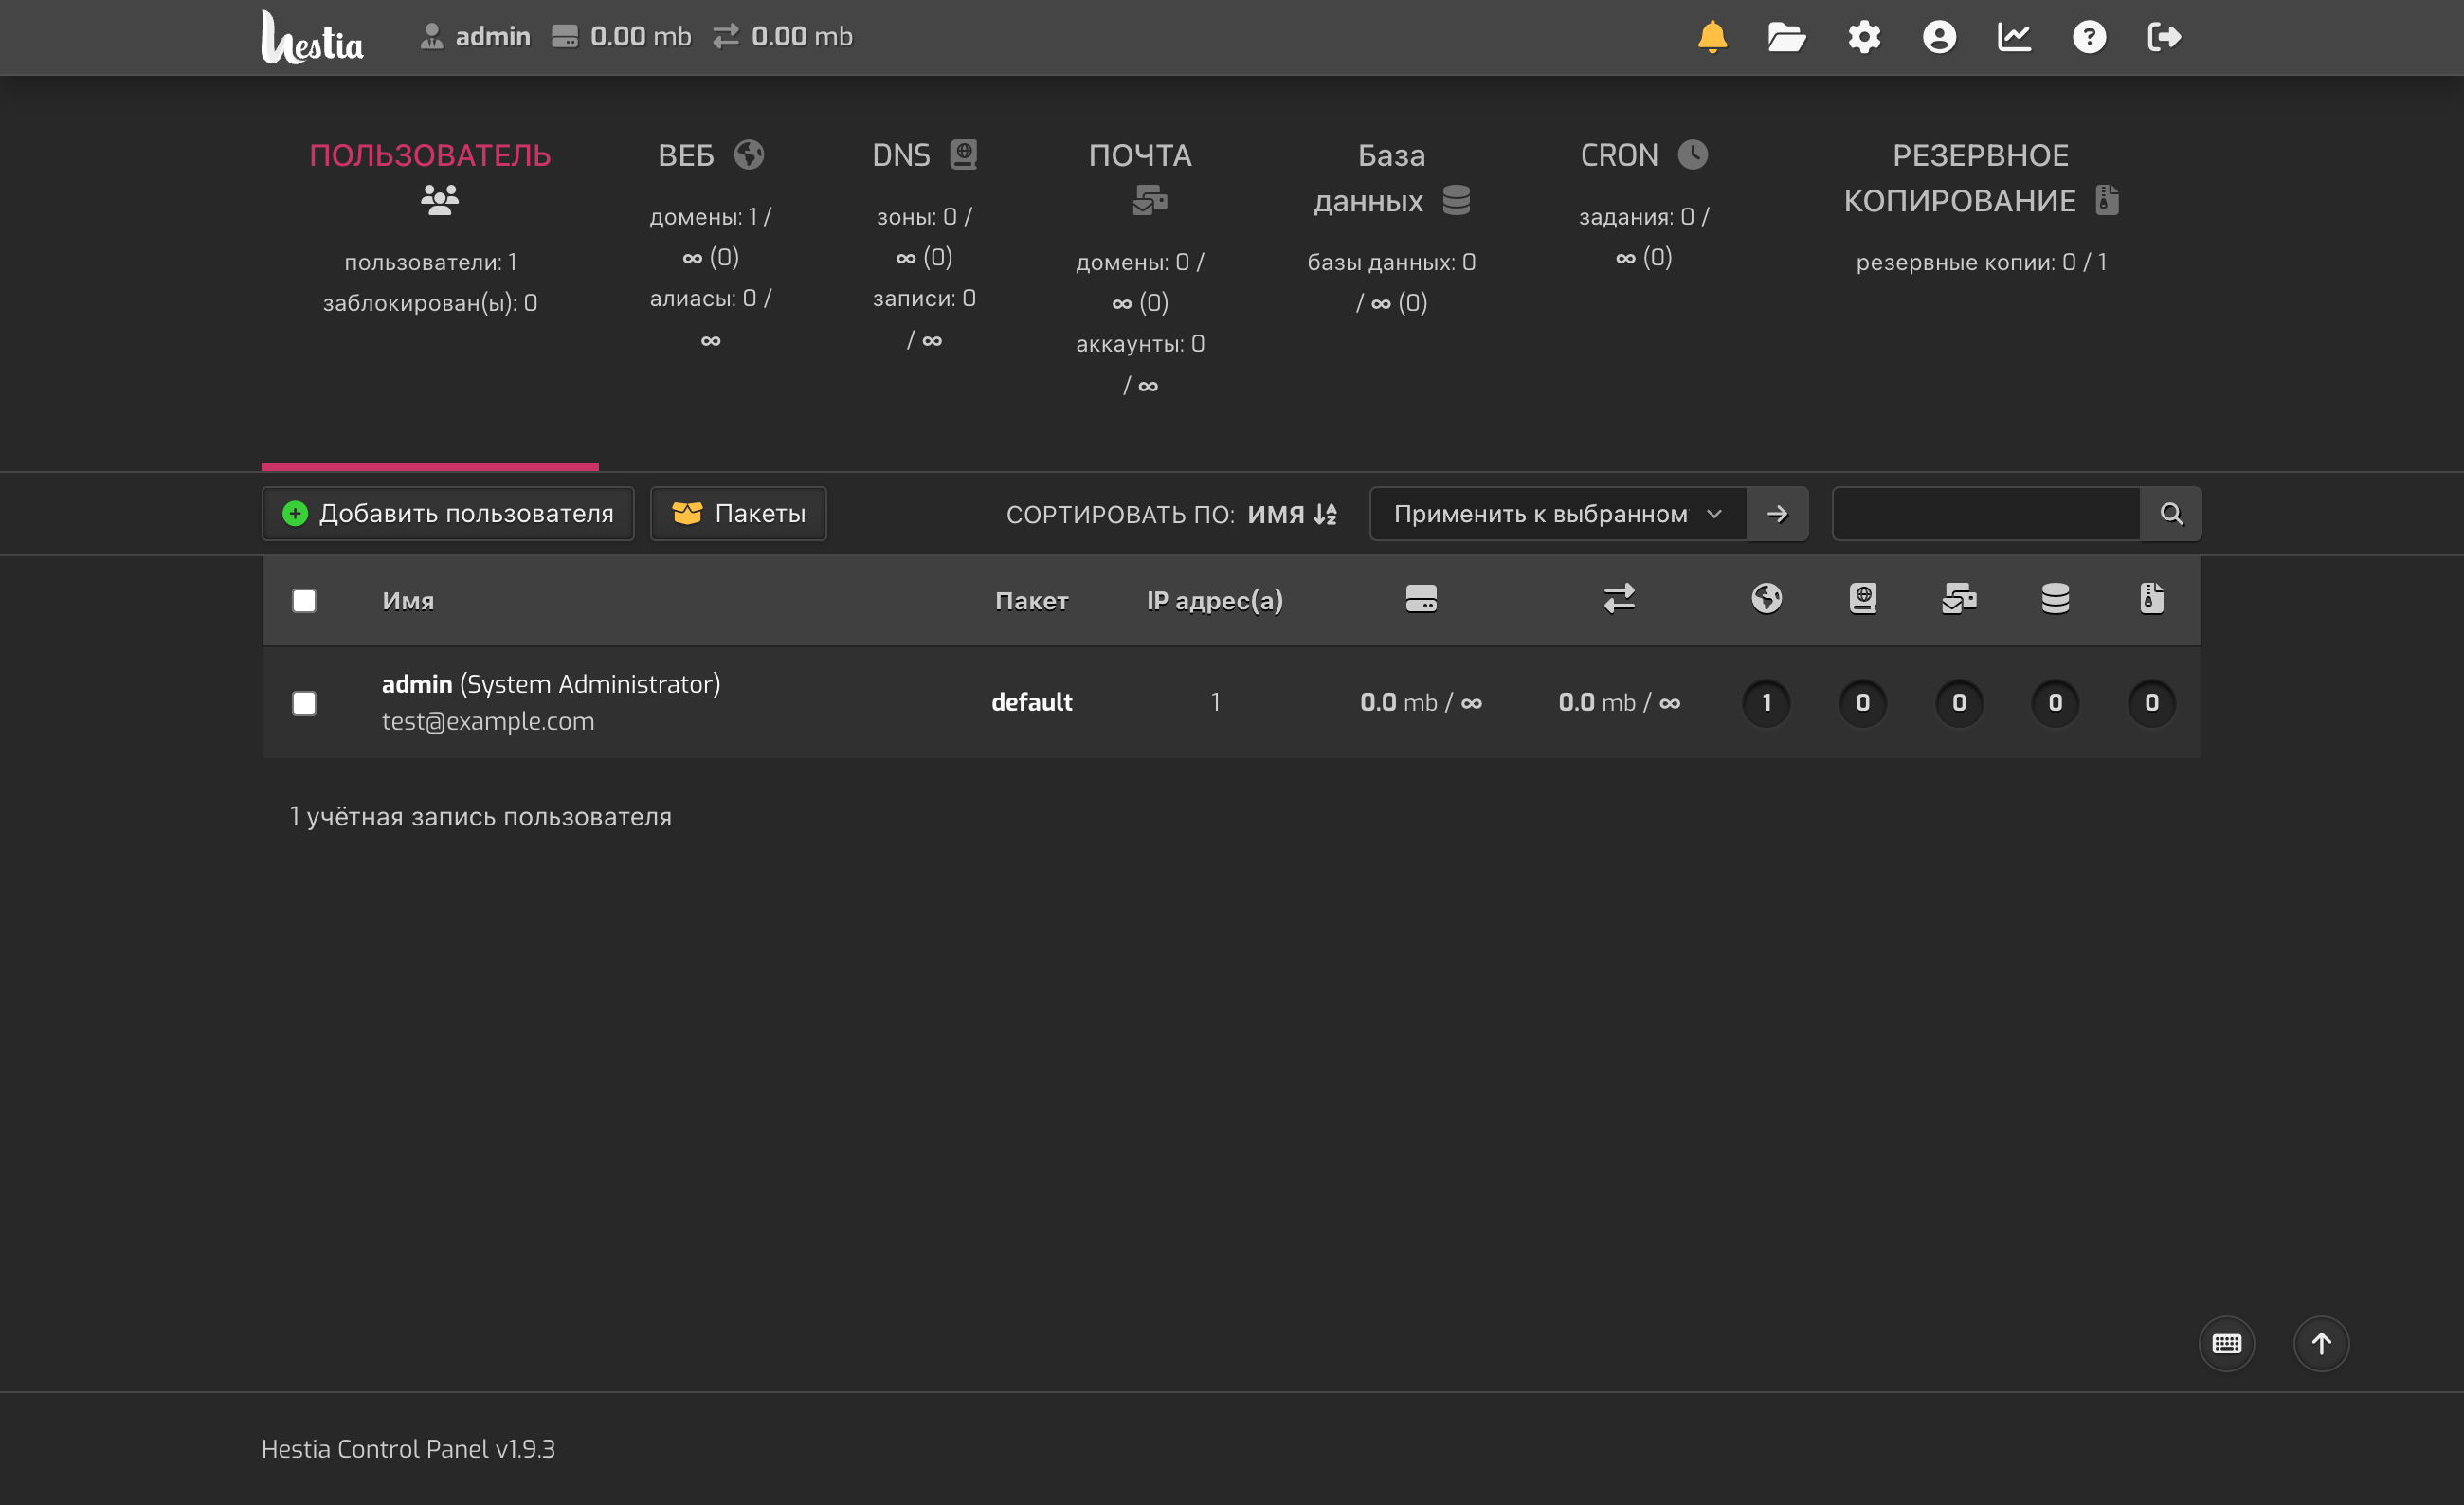
Task: Click sort direction icon beside ИМЯ
Action: [x=1325, y=514]
